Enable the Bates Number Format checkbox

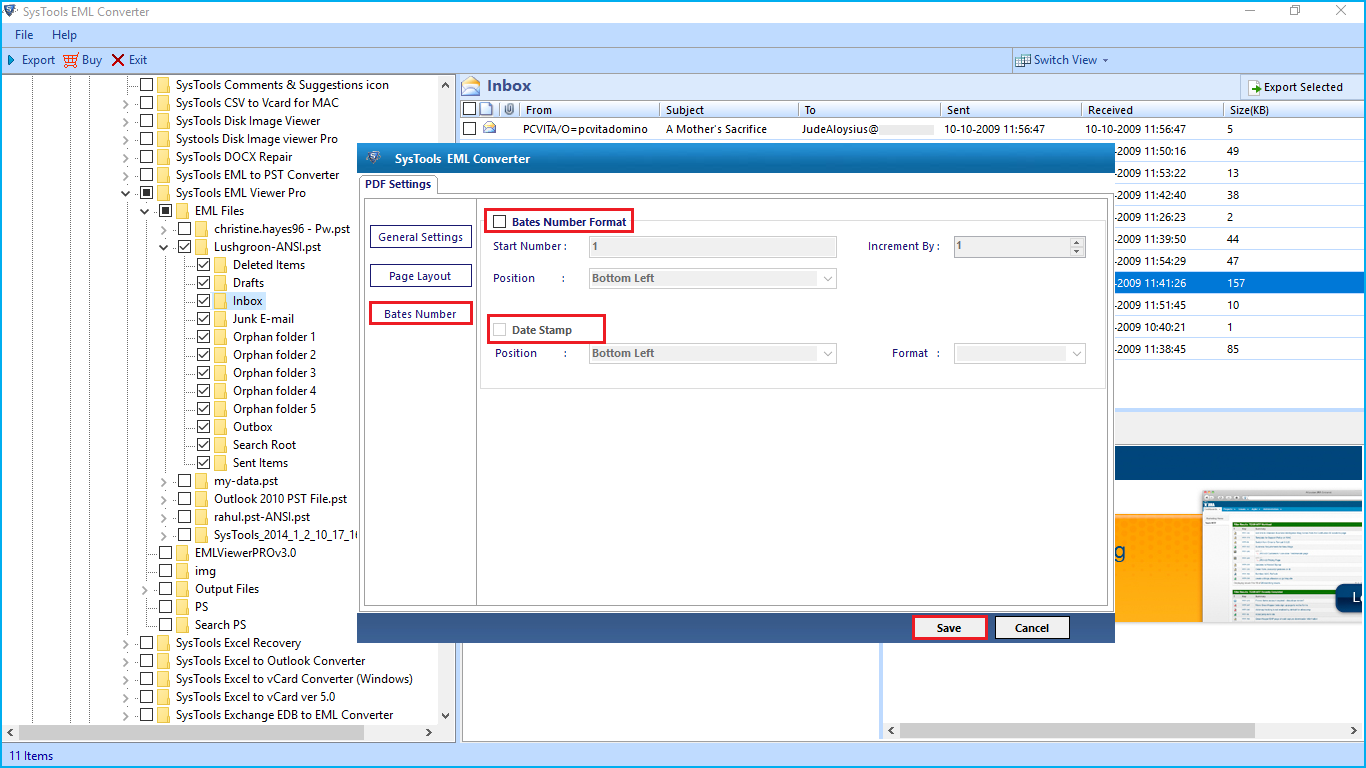click(500, 222)
